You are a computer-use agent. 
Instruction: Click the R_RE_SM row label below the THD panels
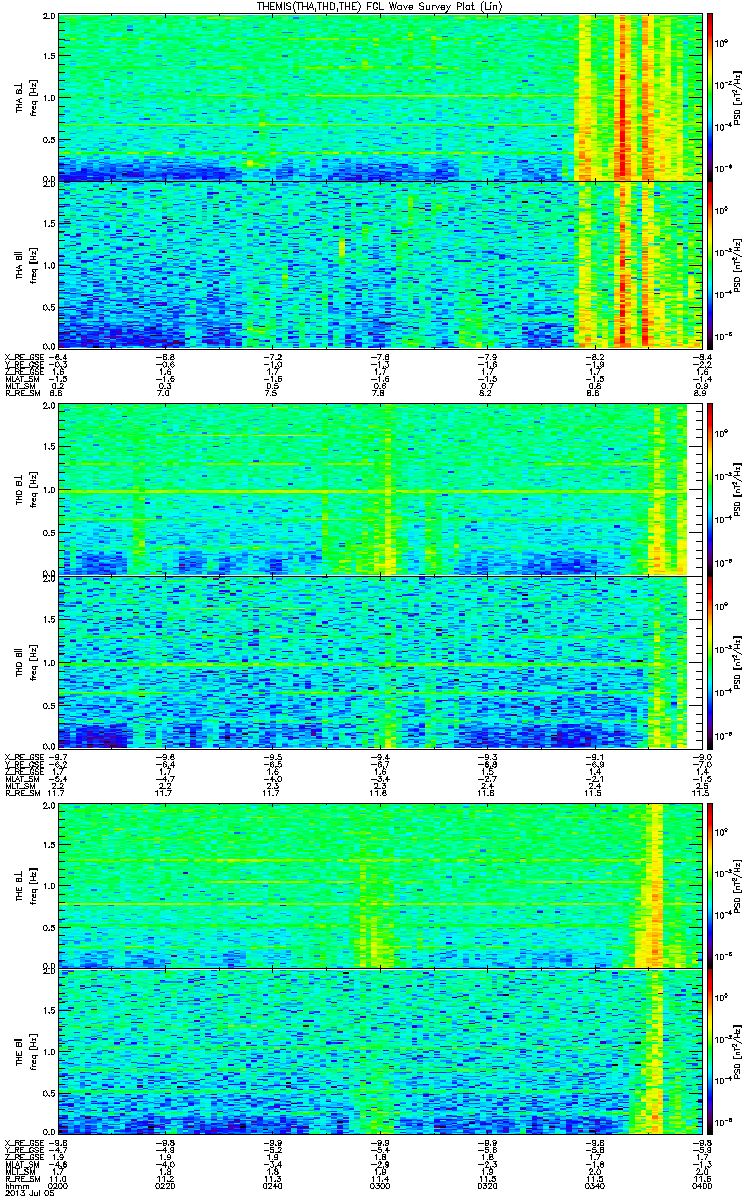coord(22,793)
